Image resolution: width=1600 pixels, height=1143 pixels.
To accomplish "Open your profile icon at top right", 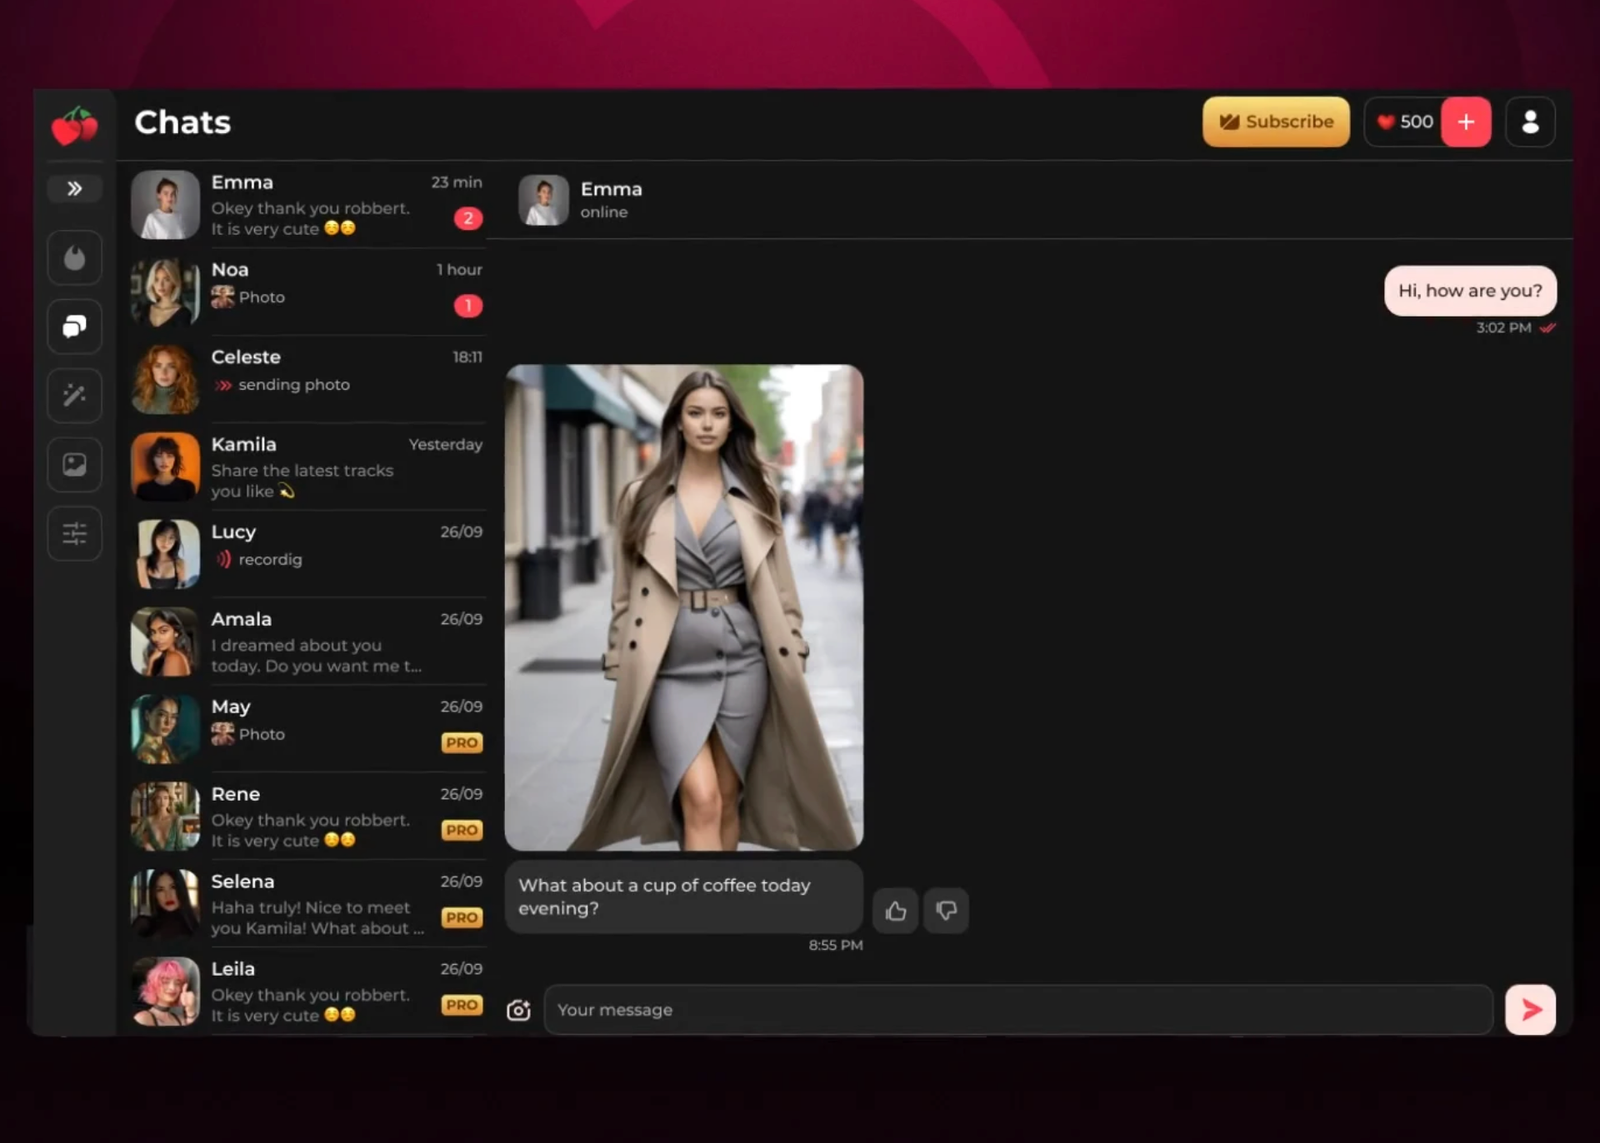I will point(1530,121).
